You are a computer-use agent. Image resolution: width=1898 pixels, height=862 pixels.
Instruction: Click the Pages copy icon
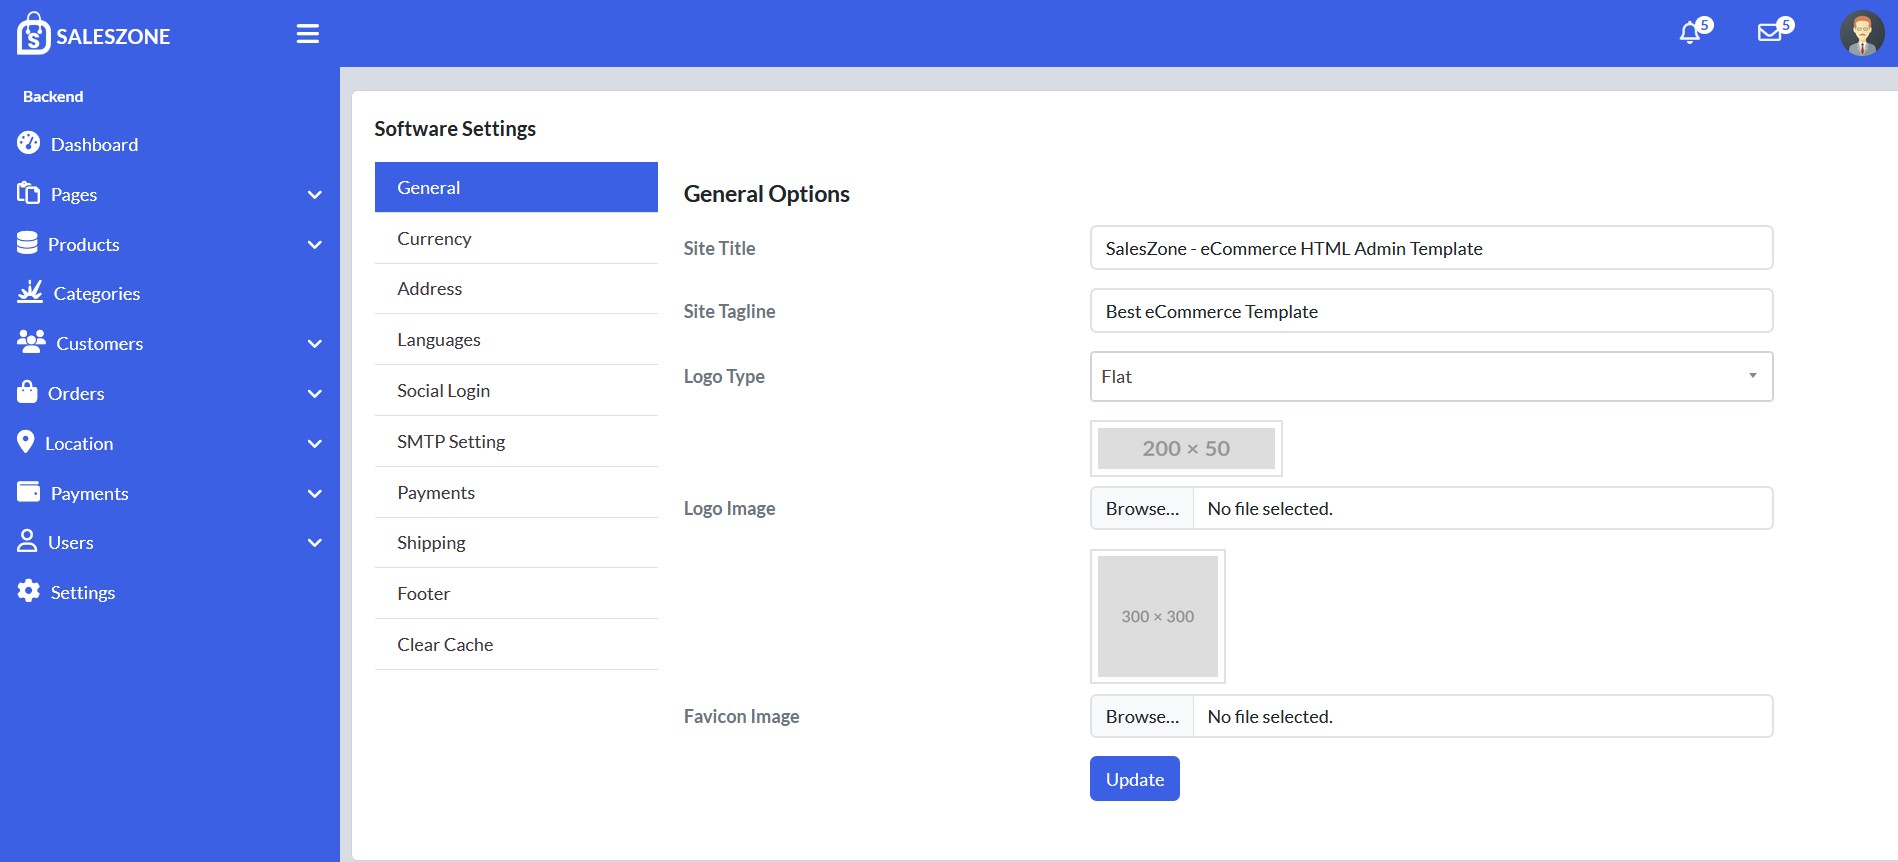[x=28, y=193]
